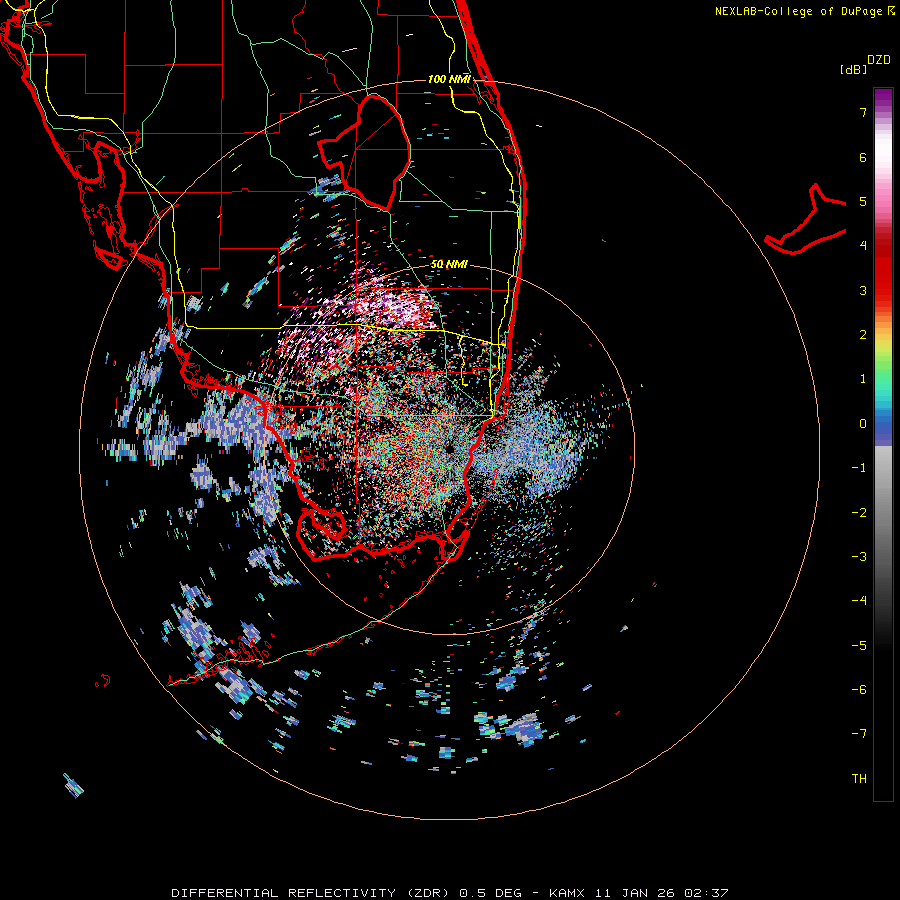This screenshot has height=900, width=900.
Task: Click the purple top of the color bar
Action: [x=883, y=98]
